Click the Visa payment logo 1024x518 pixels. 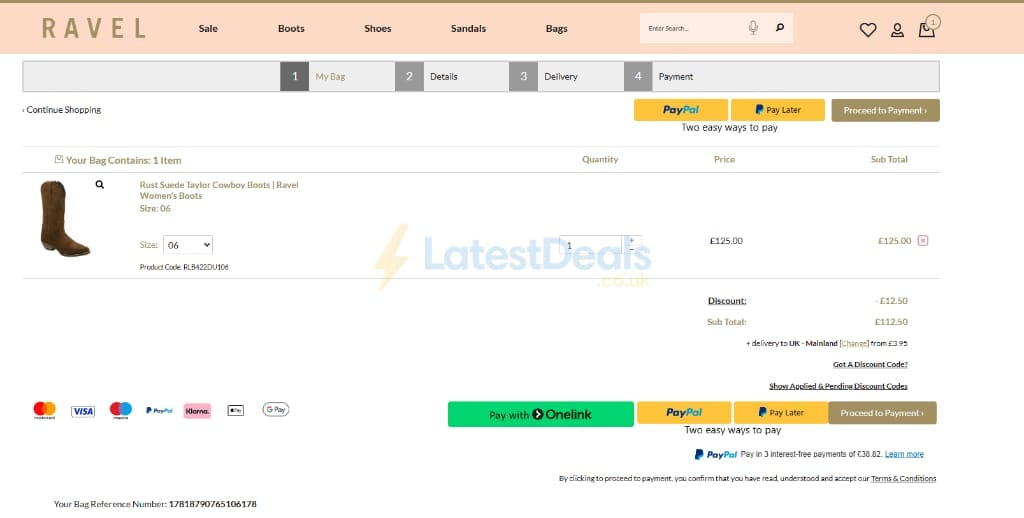click(83, 411)
